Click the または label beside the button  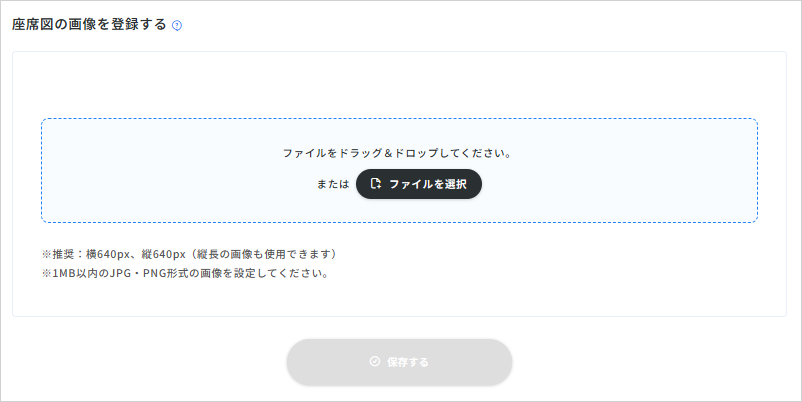coord(334,185)
